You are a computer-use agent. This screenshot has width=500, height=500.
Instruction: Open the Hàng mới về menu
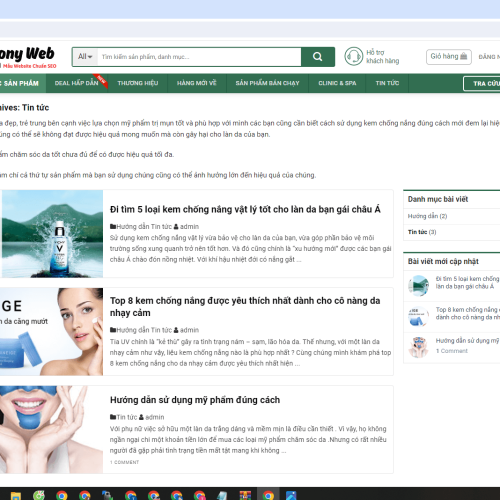[x=197, y=83]
